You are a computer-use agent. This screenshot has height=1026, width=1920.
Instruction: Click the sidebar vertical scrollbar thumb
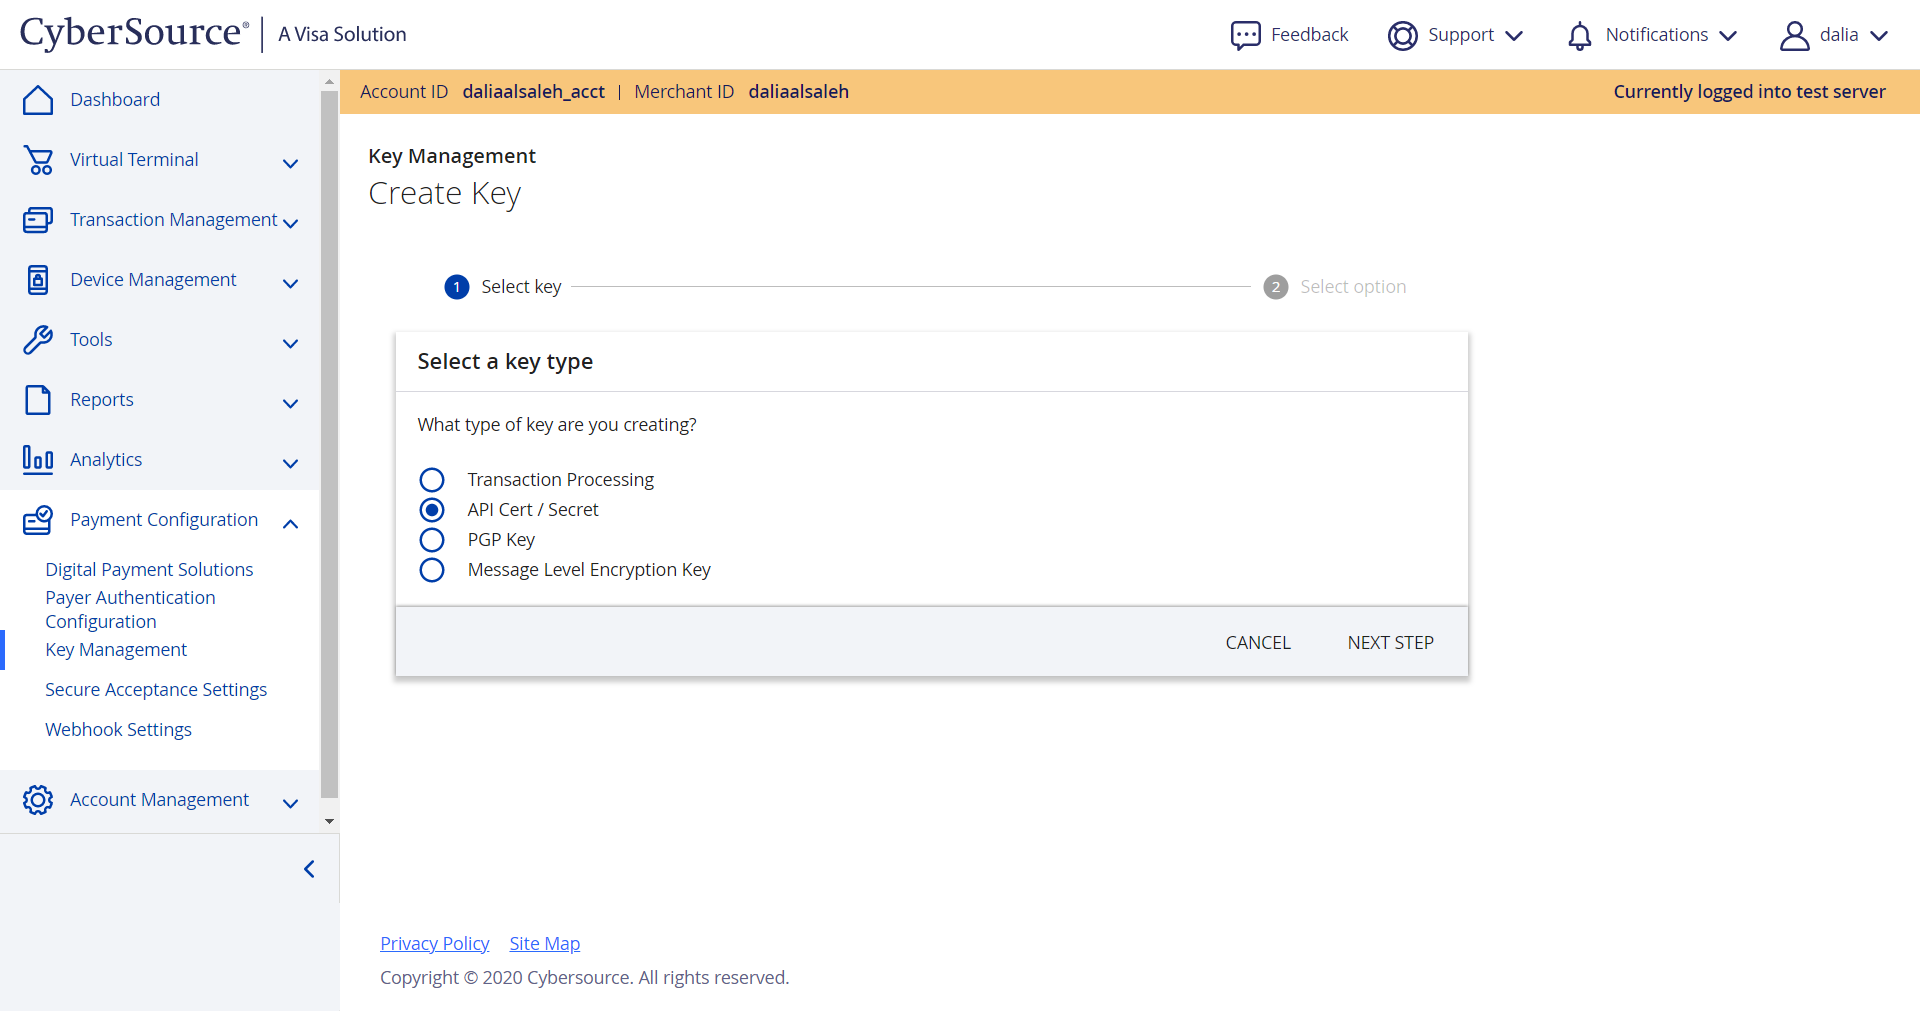(x=329, y=445)
